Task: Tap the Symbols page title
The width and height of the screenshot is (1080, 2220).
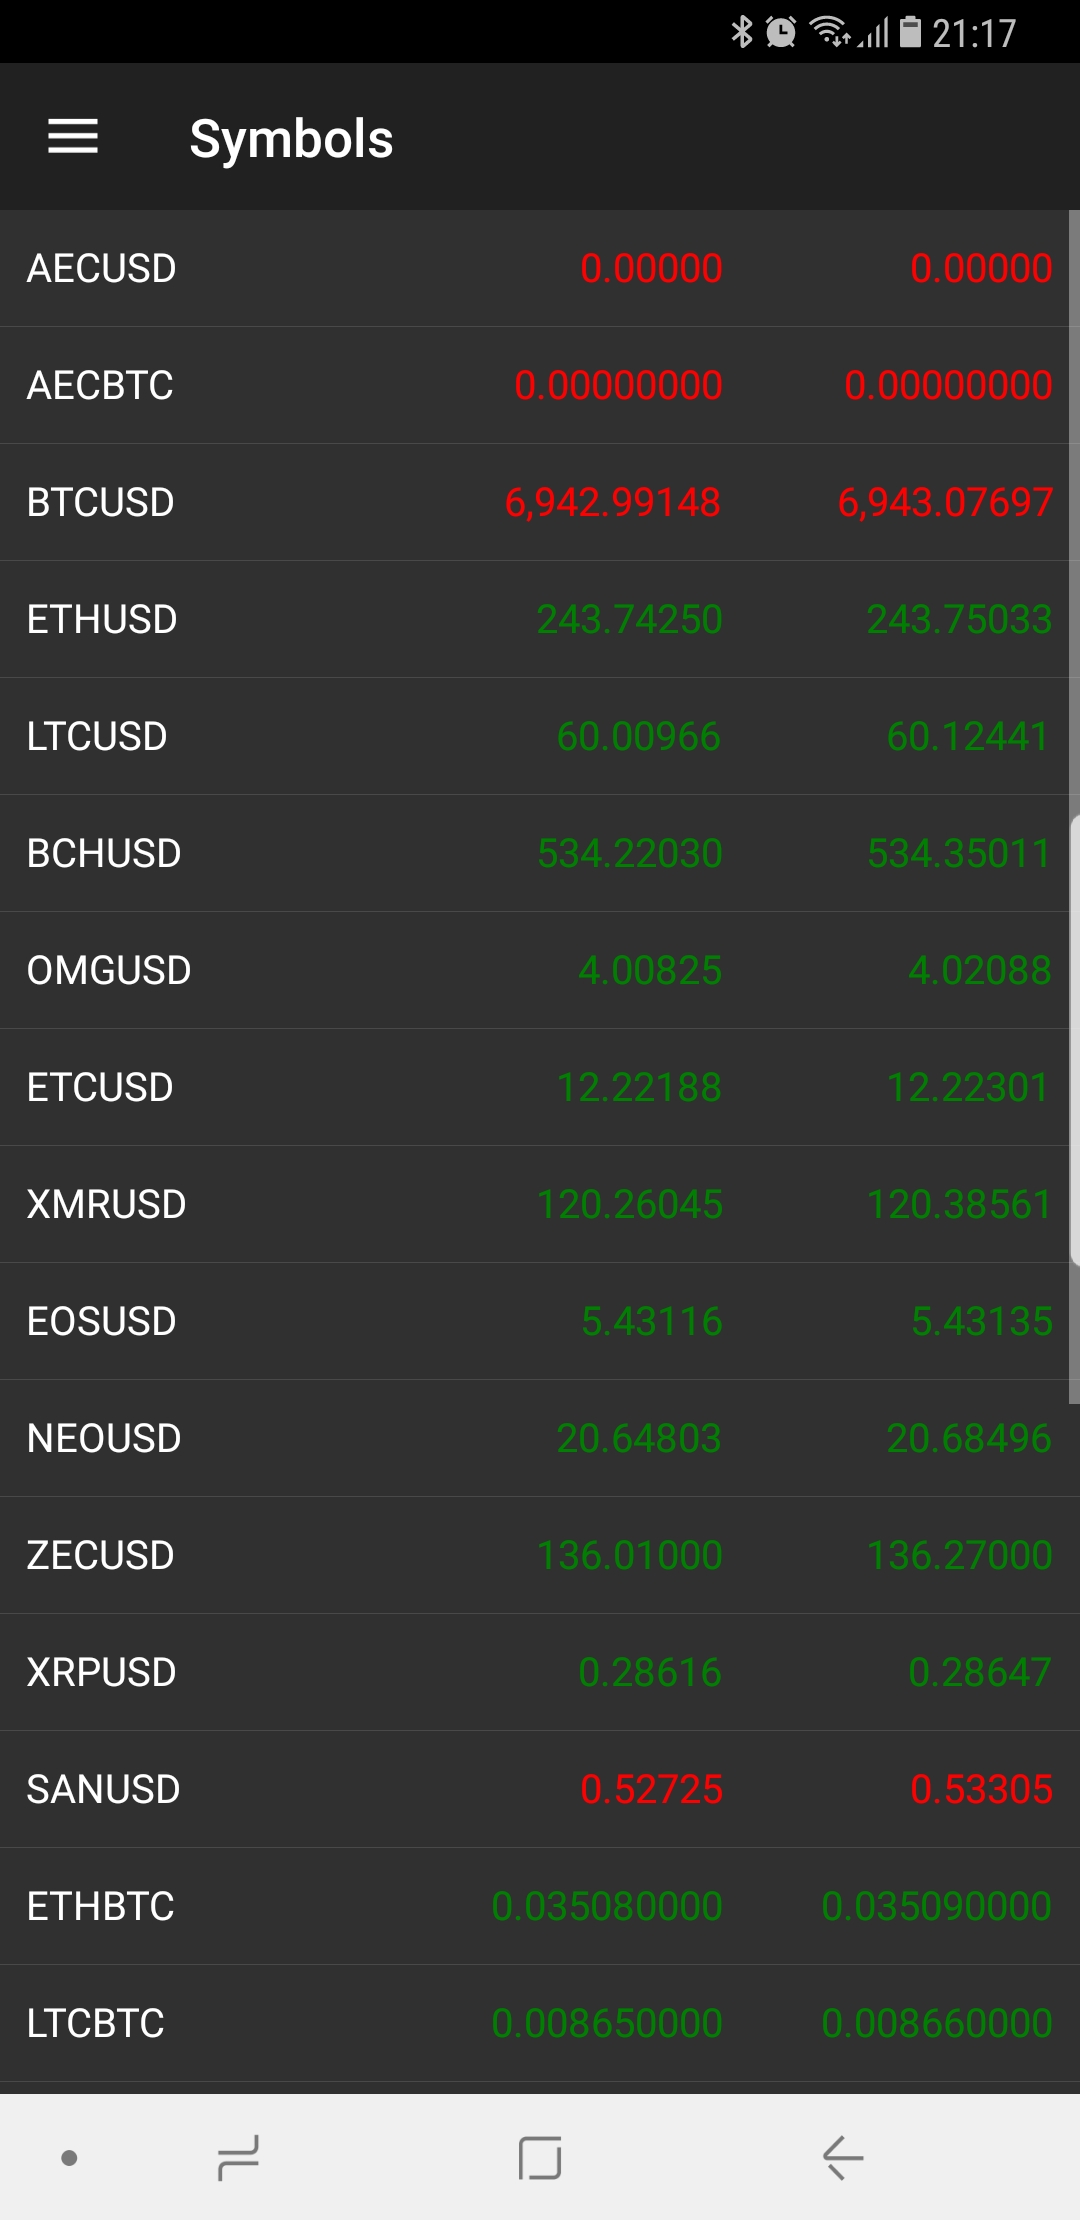Action: (x=291, y=138)
